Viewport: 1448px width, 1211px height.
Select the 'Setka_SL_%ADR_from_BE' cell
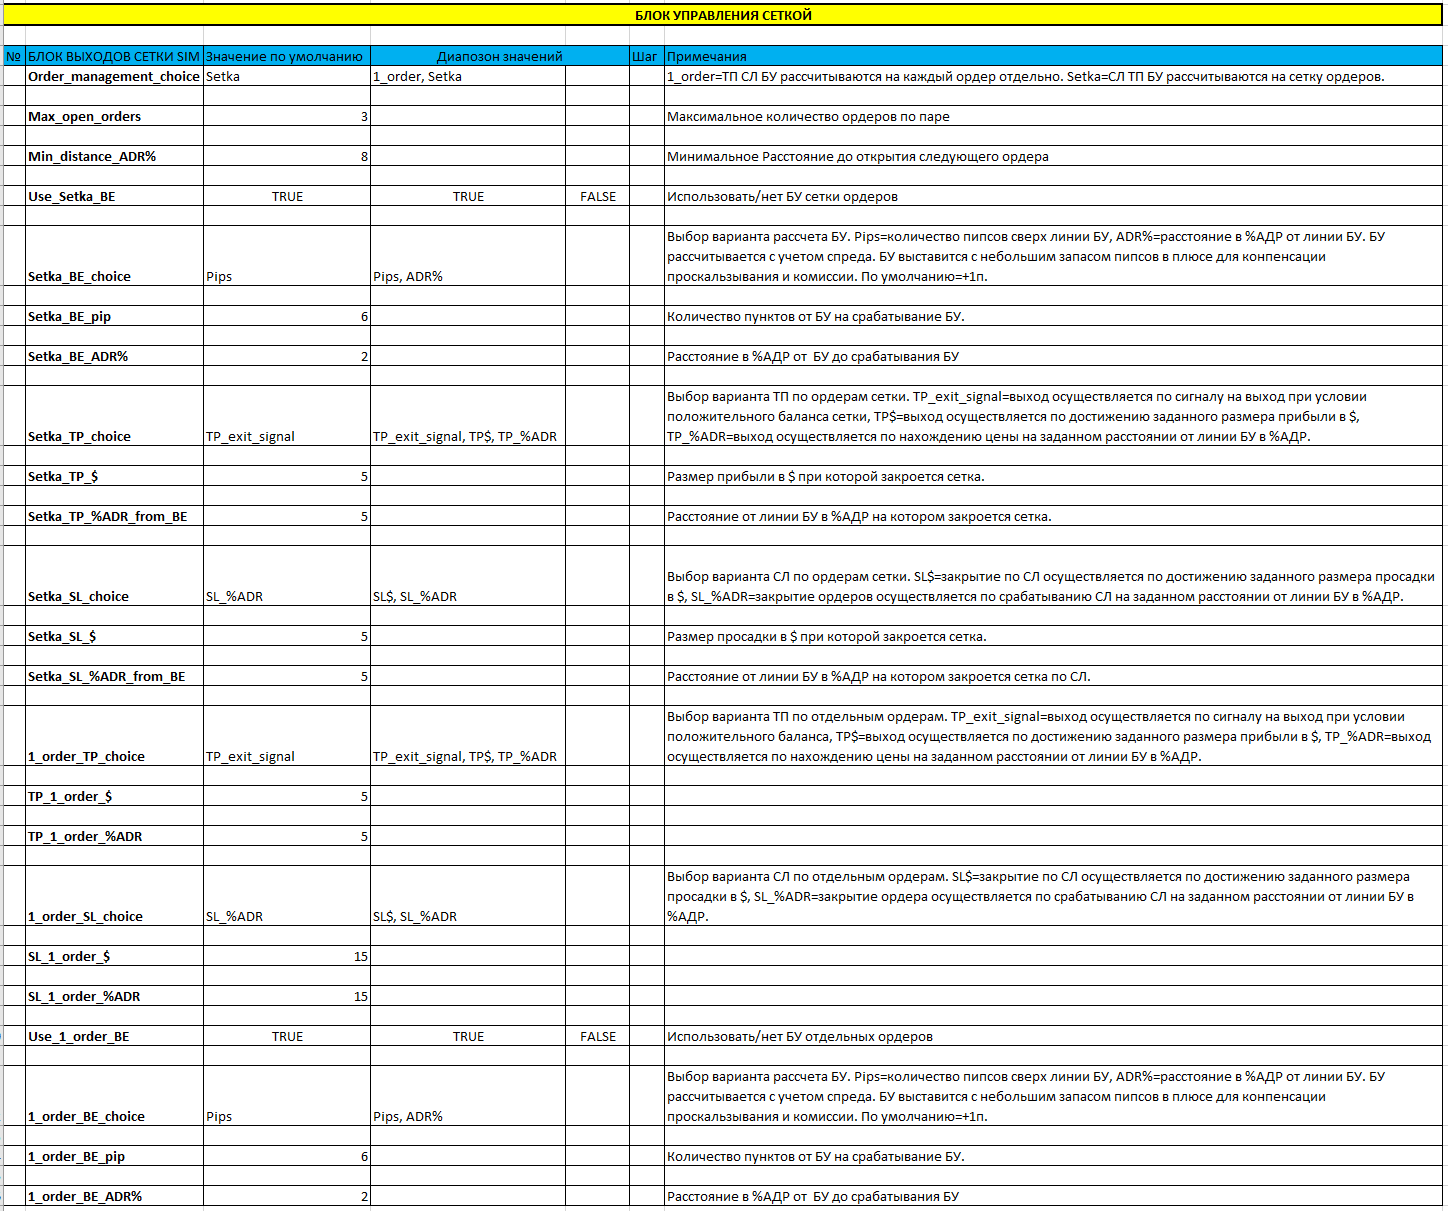[114, 676]
